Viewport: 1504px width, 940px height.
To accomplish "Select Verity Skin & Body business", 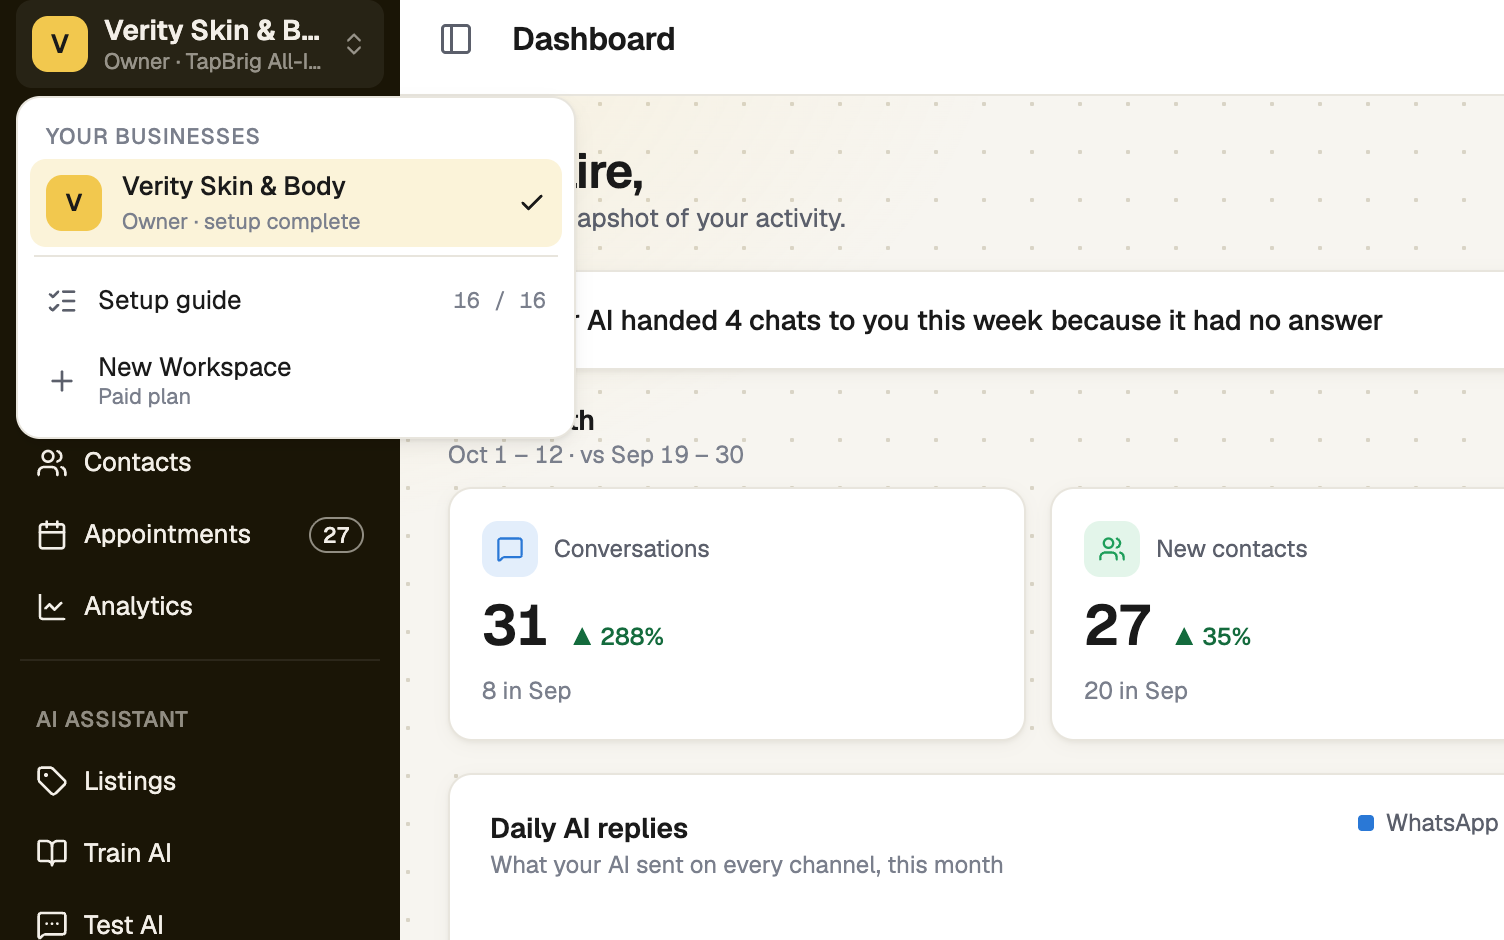I will click(x=296, y=203).
